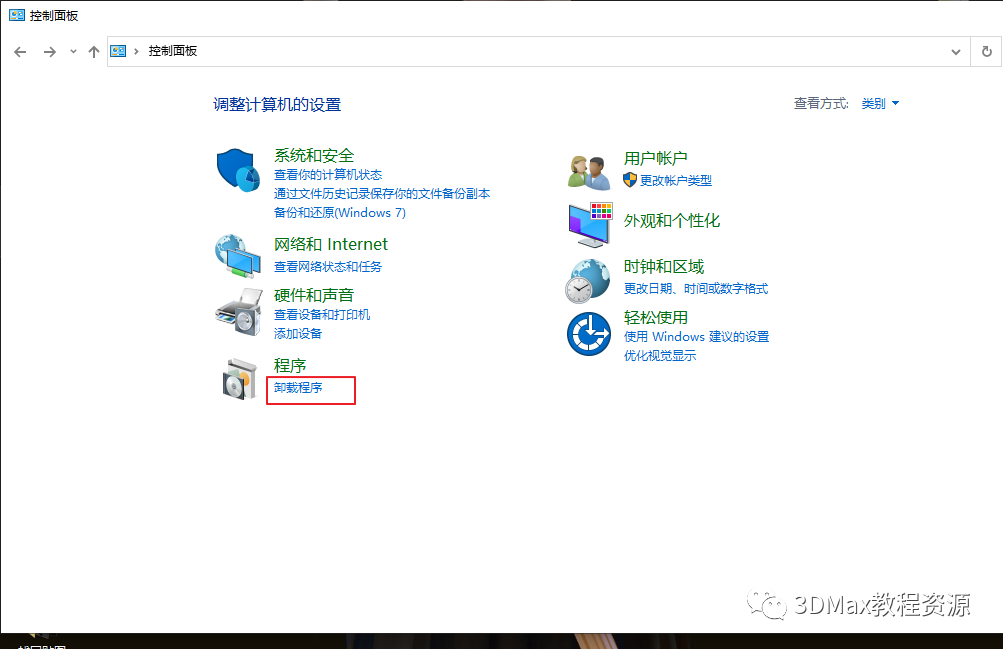Open 硬件和声音 category heading
Image resolution: width=1003 pixels, height=649 pixels.
313,295
